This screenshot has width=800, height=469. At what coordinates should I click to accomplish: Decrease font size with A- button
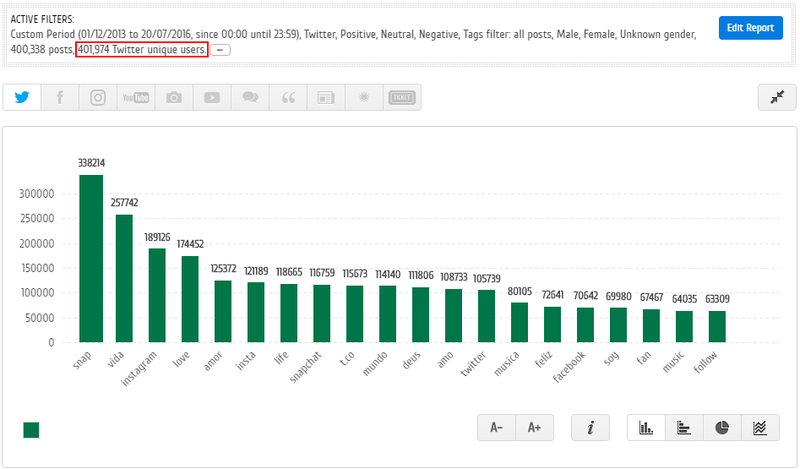pos(497,427)
